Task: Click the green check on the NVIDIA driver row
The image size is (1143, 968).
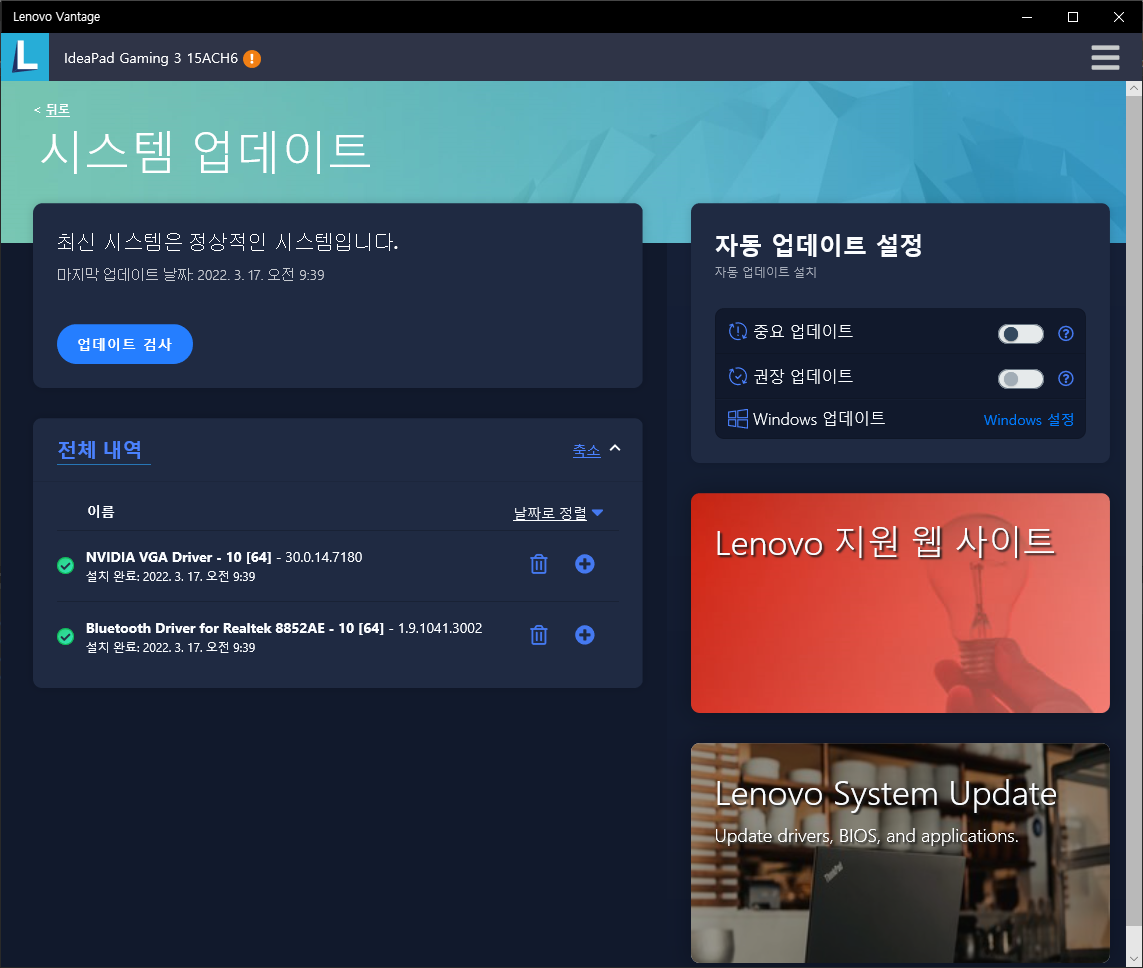Action: (x=66, y=566)
